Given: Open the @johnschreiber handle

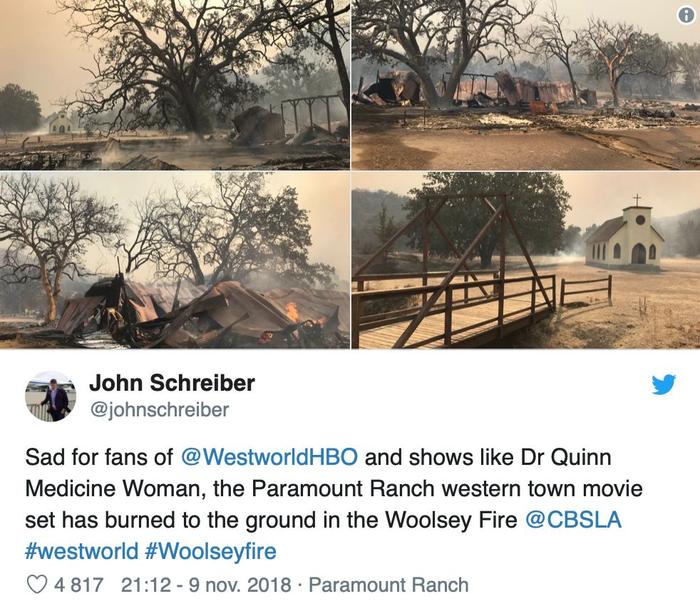Looking at the screenshot, I should click(159, 409).
